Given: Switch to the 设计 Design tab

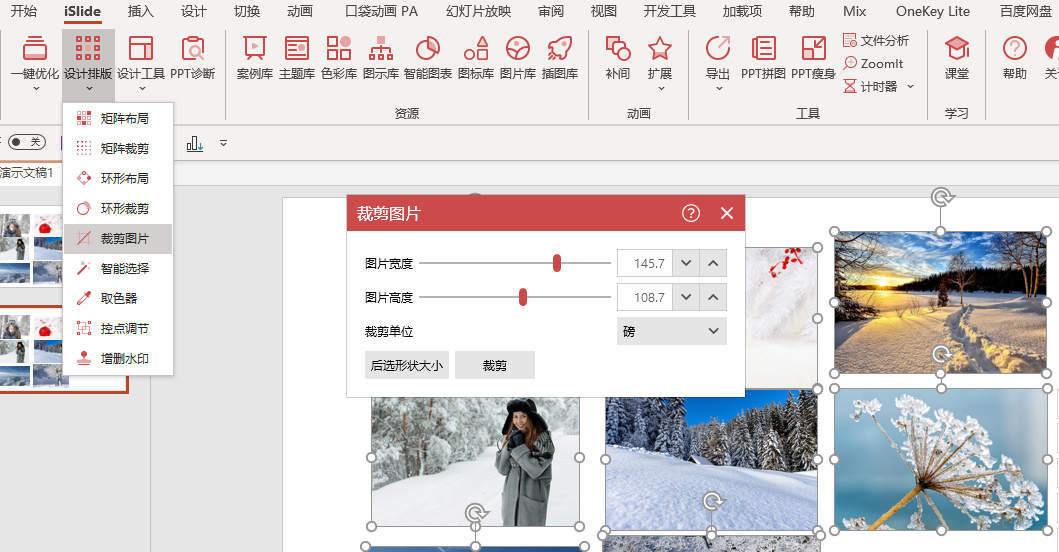Looking at the screenshot, I should click(x=194, y=11).
